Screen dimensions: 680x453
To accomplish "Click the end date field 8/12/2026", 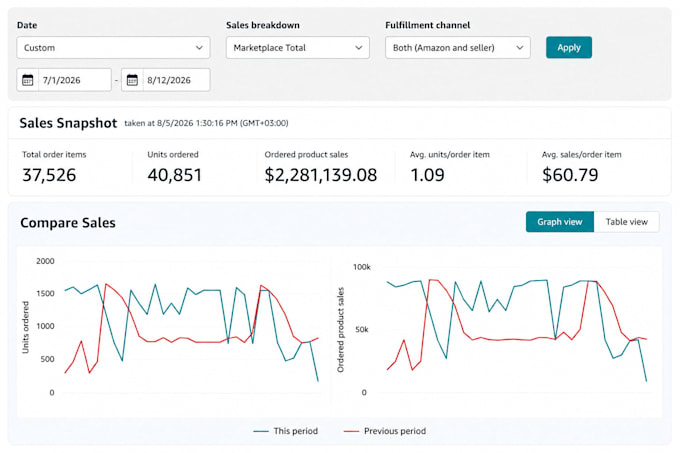I will point(177,80).
